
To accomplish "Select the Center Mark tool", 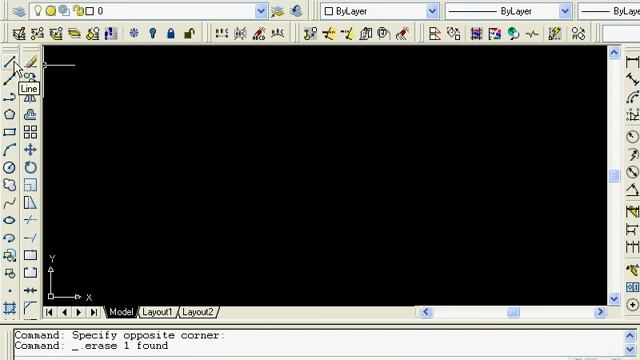I will 632,304.
